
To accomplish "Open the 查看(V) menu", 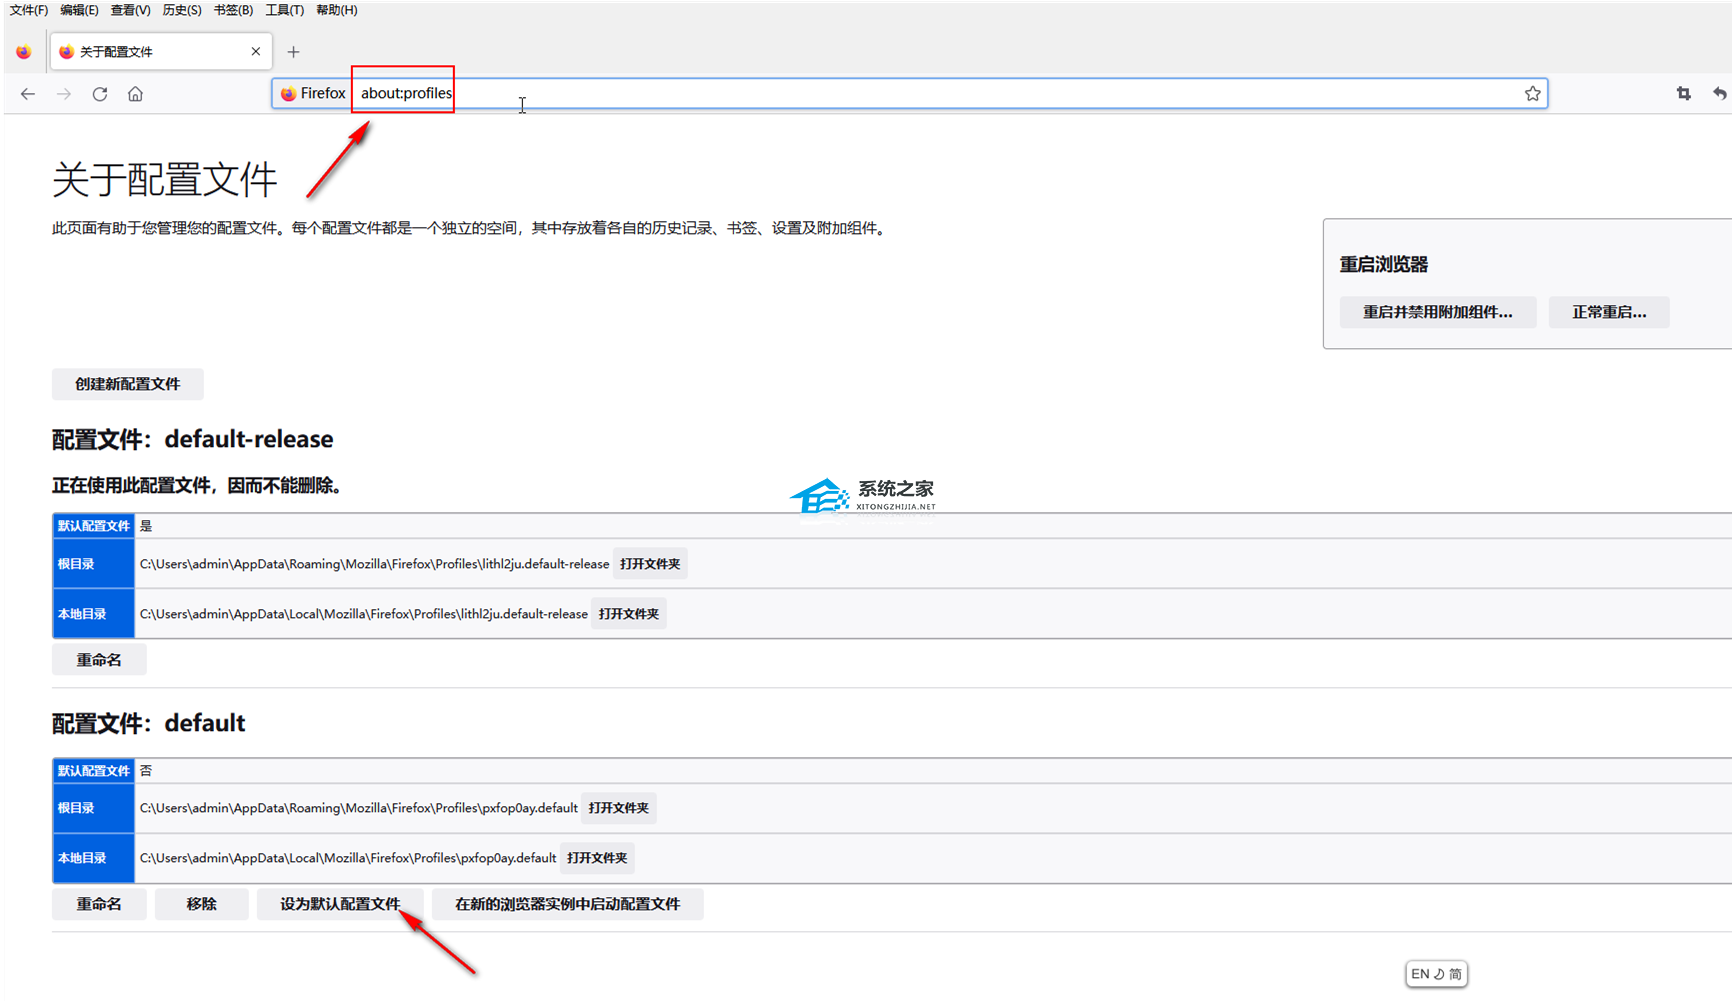I will coord(130,10).
